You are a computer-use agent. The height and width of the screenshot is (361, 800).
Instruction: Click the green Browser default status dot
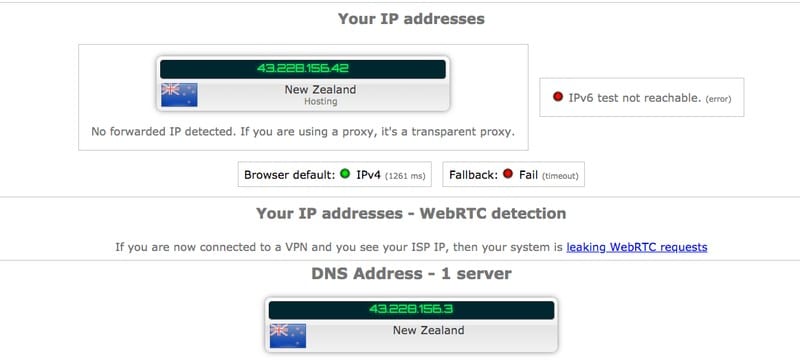pos(345,174)
